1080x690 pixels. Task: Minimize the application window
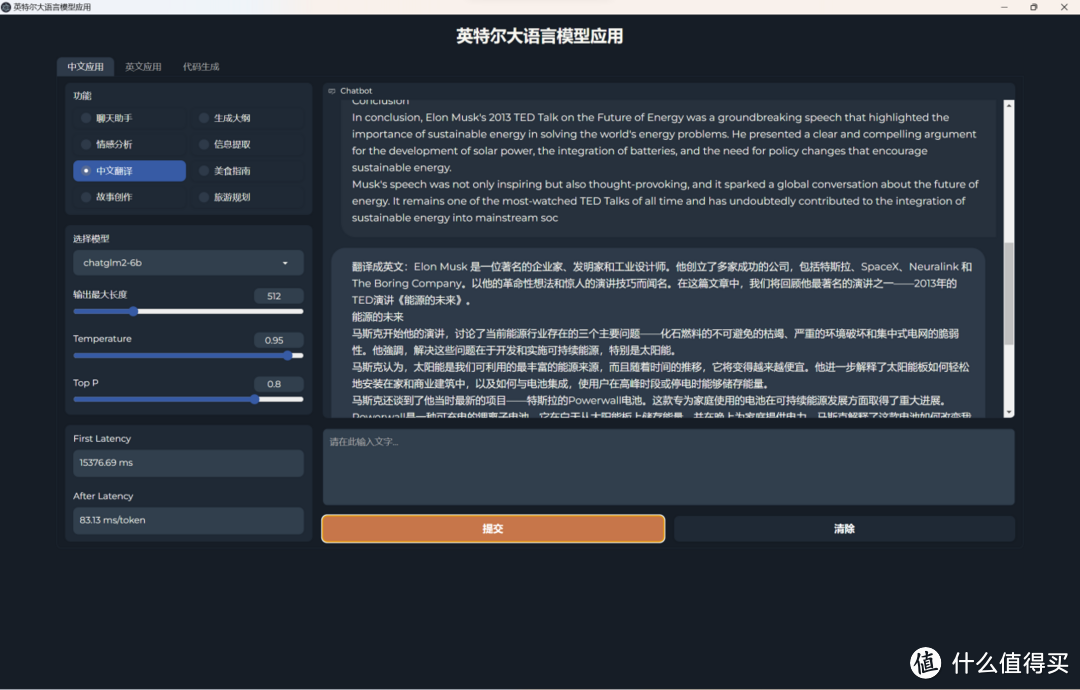1004,7
